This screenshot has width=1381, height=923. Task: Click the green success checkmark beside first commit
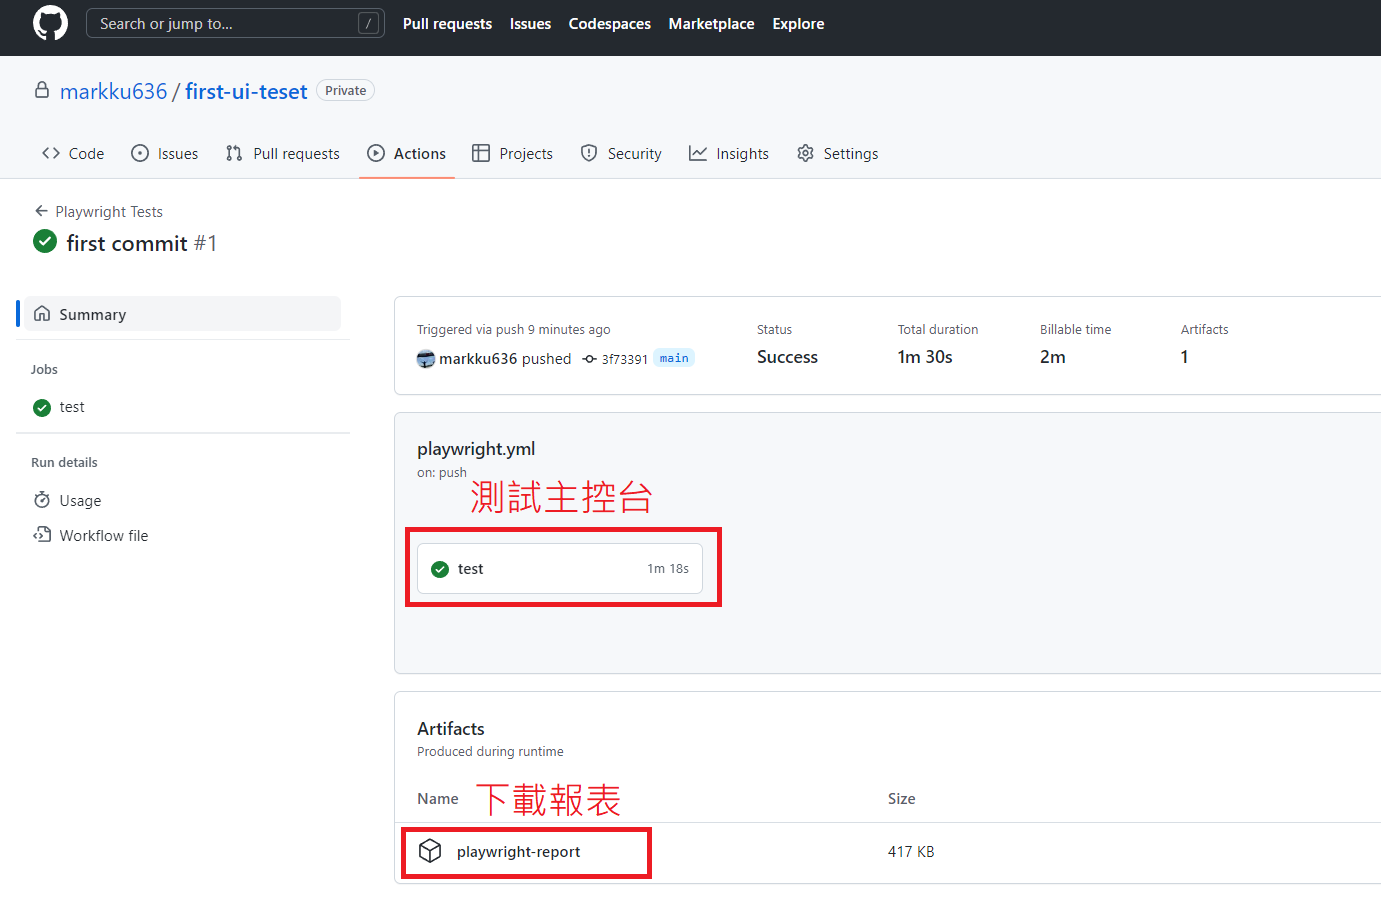point(45,241)
